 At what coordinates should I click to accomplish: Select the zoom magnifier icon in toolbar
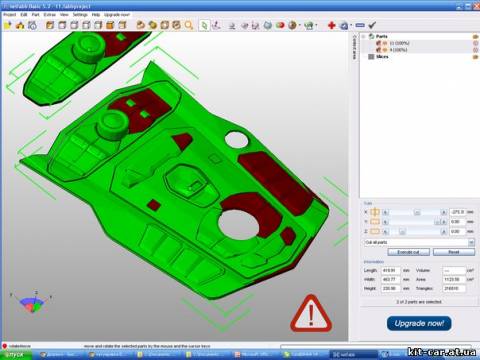point(189,25)
